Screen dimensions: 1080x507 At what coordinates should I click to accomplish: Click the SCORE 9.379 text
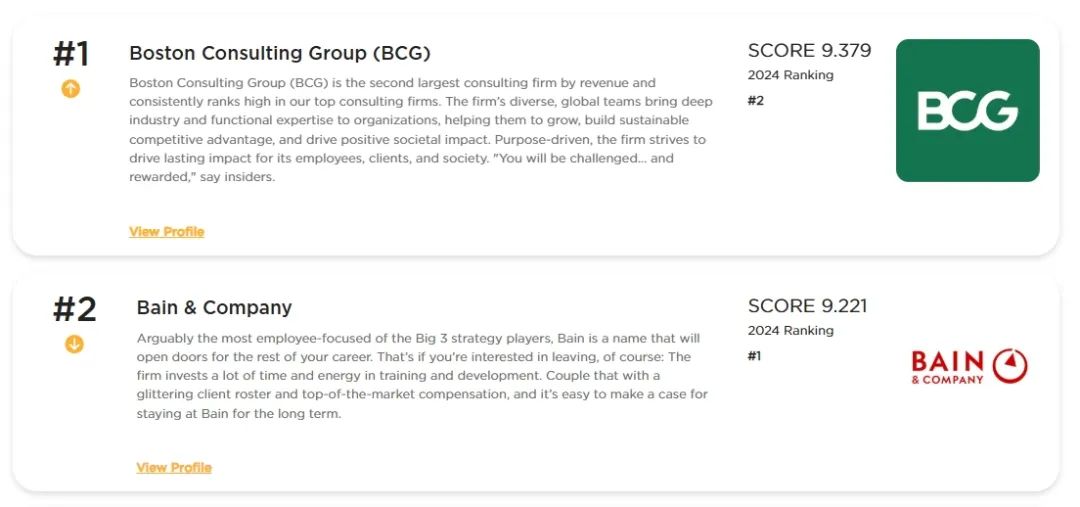[809, 50]
